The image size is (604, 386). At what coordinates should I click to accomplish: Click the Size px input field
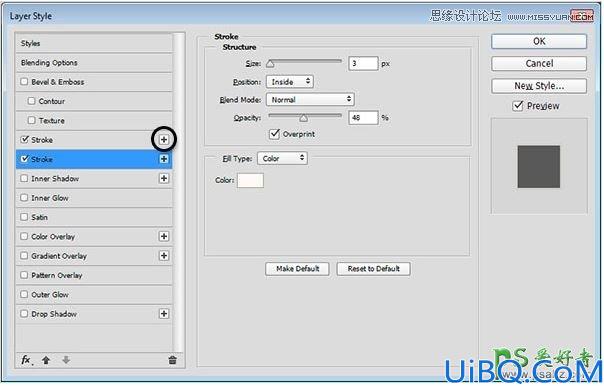point(363,64)
